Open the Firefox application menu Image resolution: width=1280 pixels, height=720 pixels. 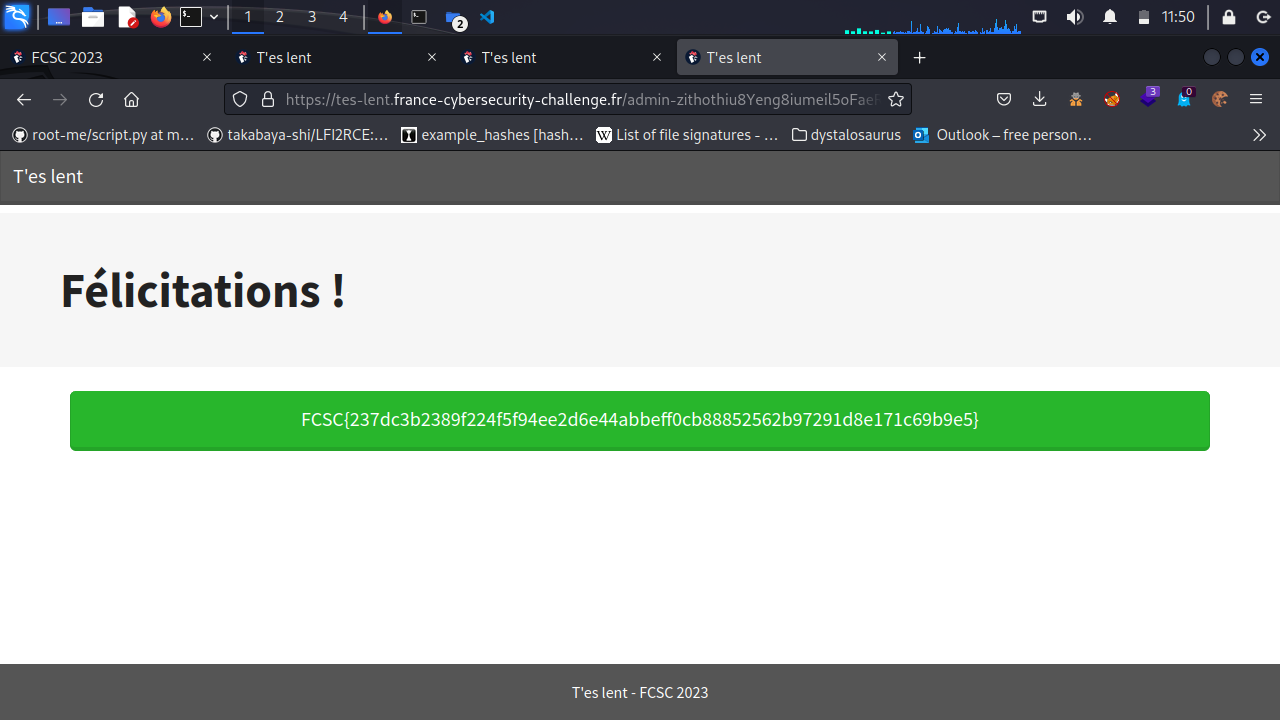pos(1256,99)
